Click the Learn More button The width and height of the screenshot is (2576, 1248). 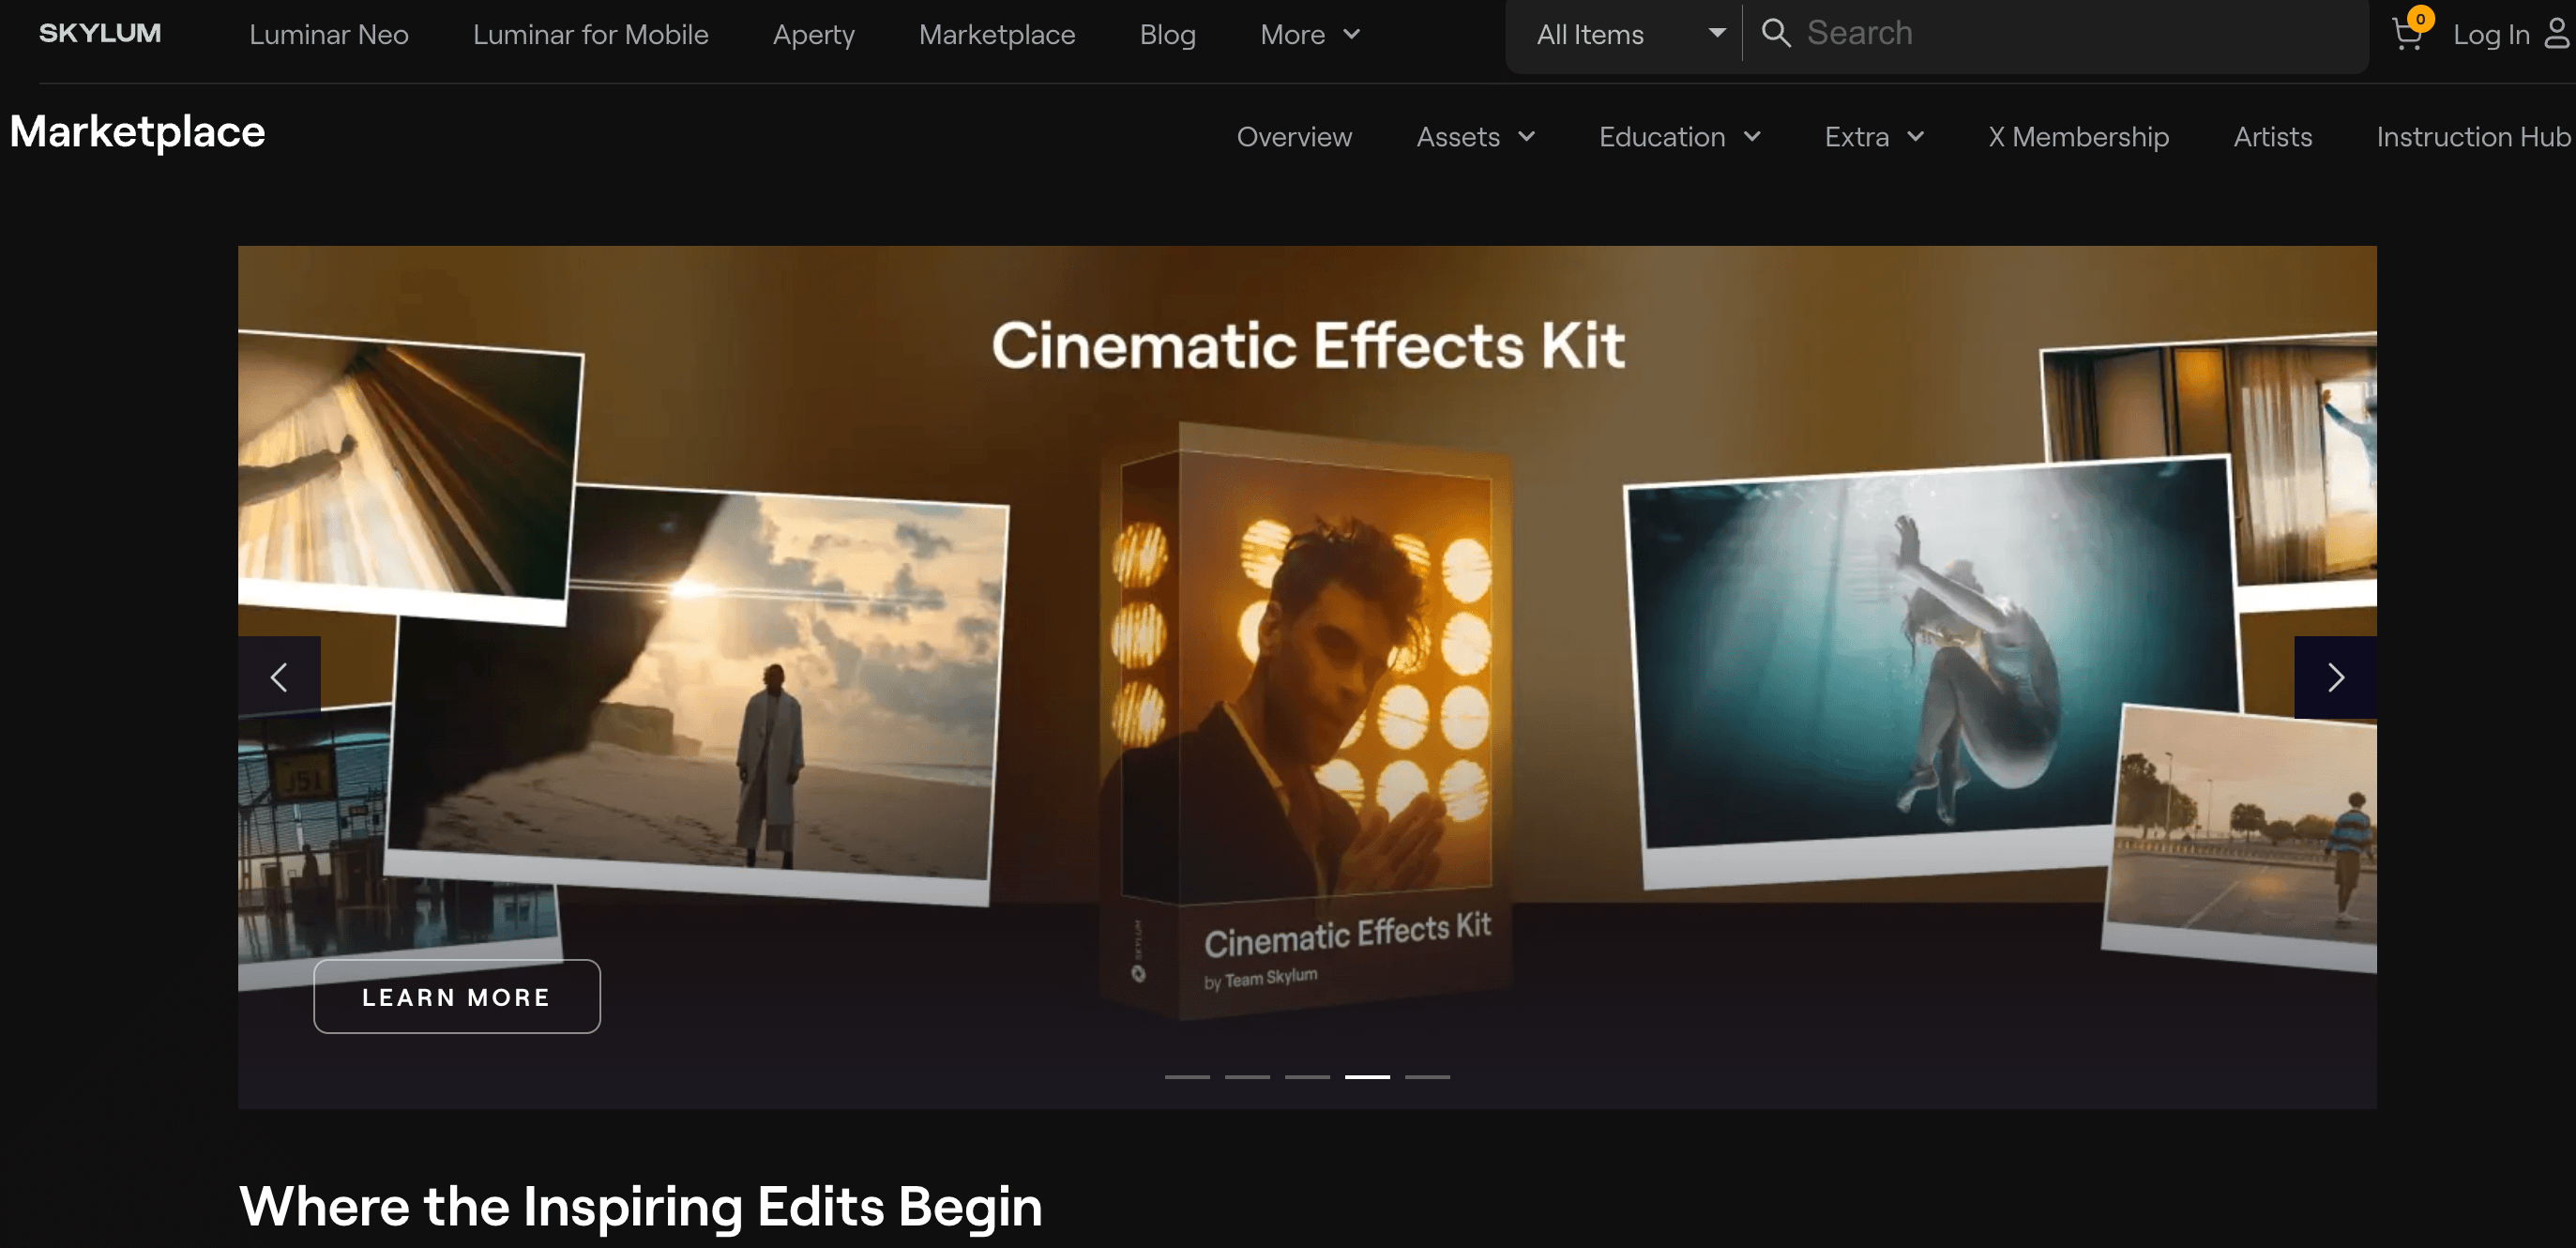click(457, 996)
